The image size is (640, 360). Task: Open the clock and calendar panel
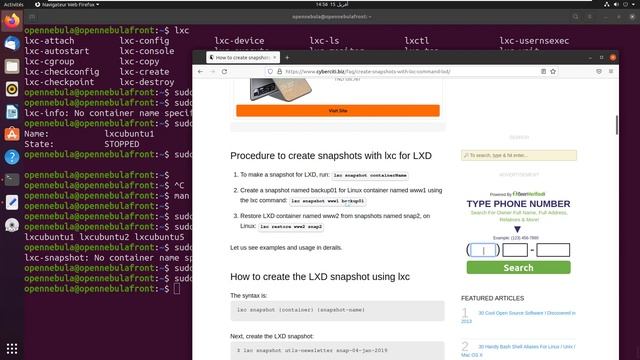coord(332,4)
